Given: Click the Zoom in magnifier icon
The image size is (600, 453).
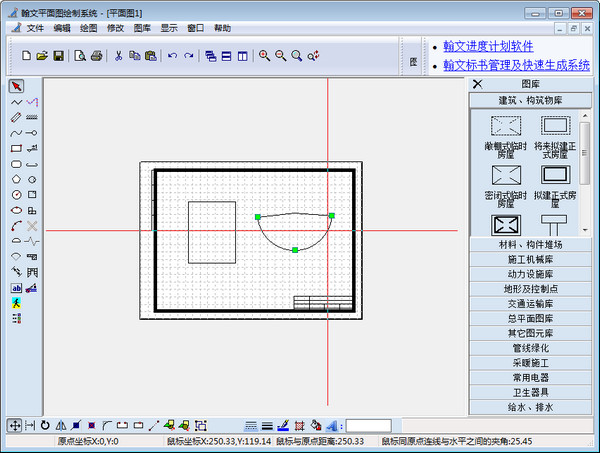Looking at the screenshot, I should (x=265, y=55).
